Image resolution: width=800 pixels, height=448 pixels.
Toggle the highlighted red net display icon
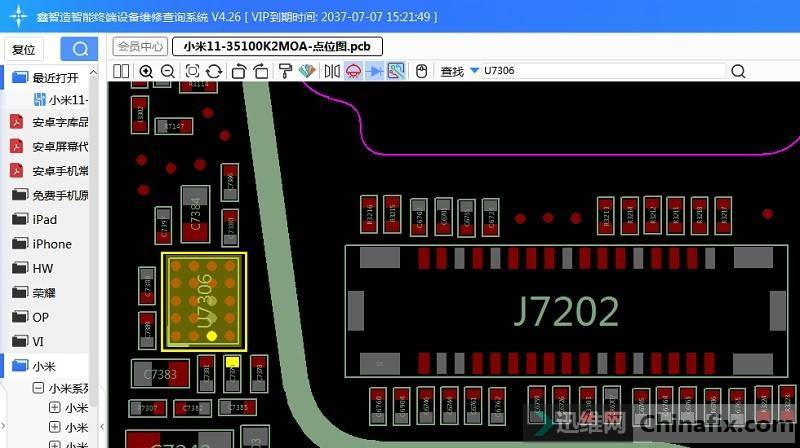(x=353, y=71)
